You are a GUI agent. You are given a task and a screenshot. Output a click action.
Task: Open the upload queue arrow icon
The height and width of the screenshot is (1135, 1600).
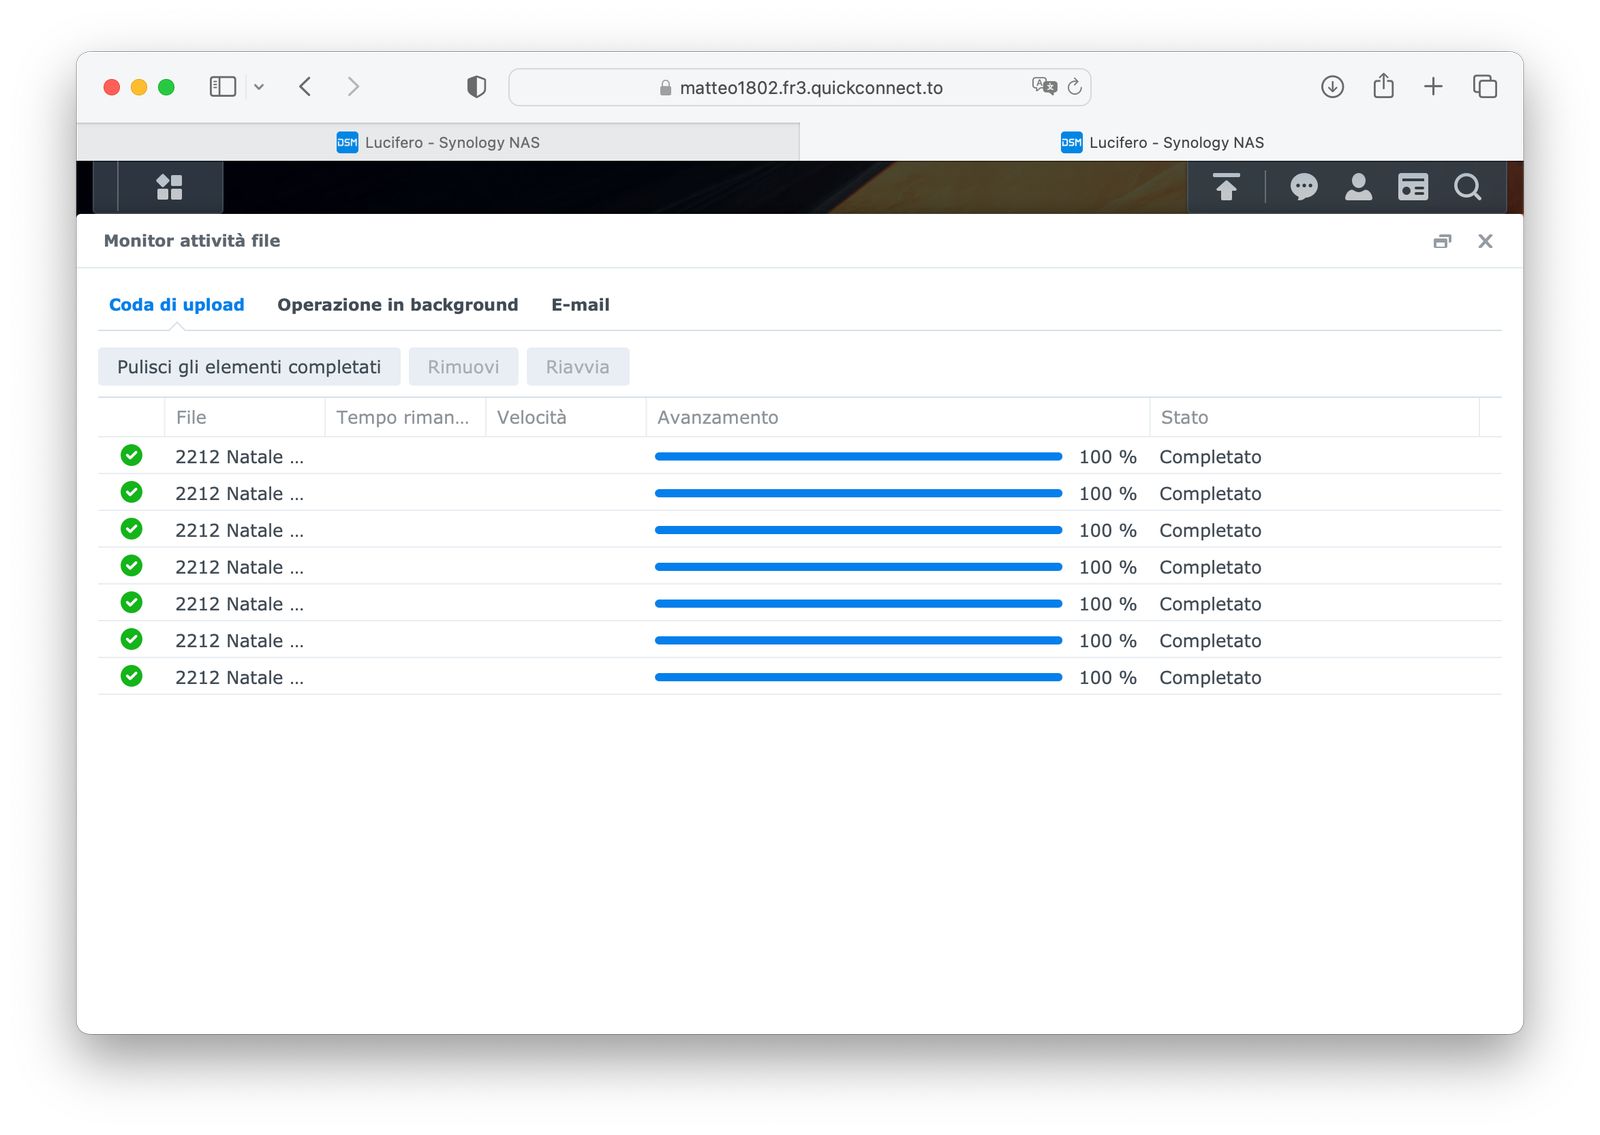tap(1225, 187)
